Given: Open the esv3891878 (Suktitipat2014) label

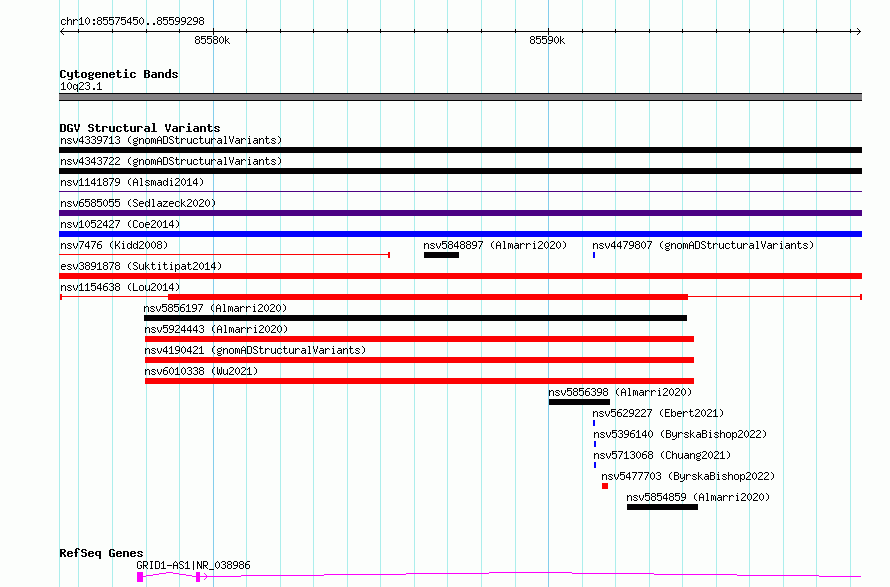Looking at the screenshot, I should [x=141, y=266].
